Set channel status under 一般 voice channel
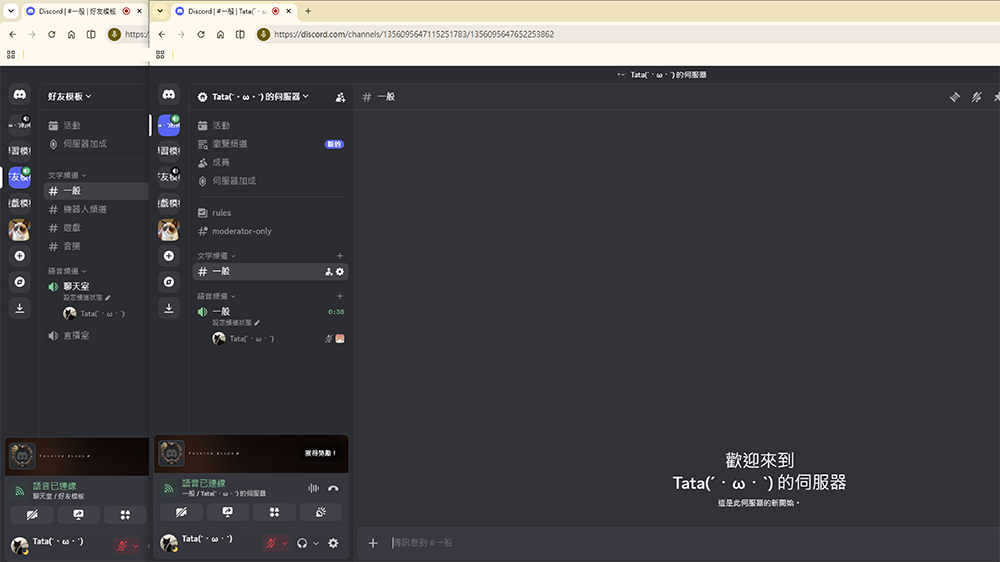This screenshot has height=562, width=1000. coord(236,323)
